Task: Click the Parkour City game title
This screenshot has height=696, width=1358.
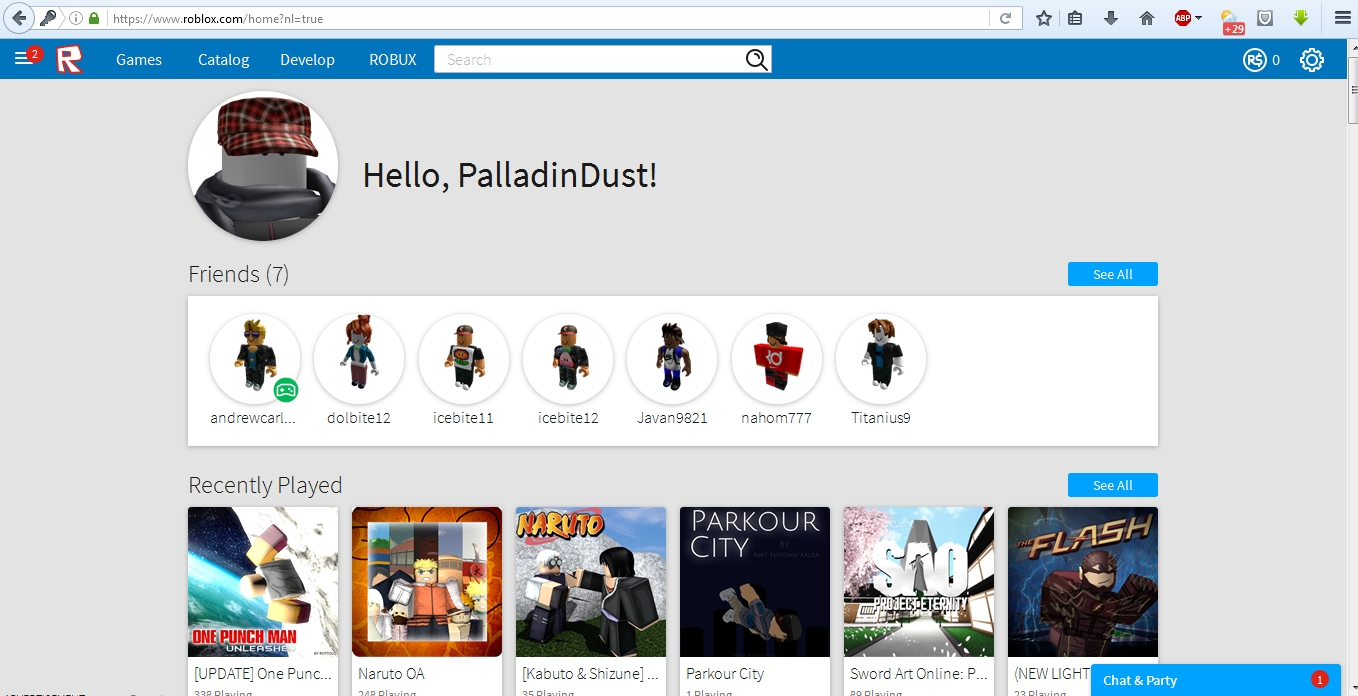Action: tap(725, 674)
